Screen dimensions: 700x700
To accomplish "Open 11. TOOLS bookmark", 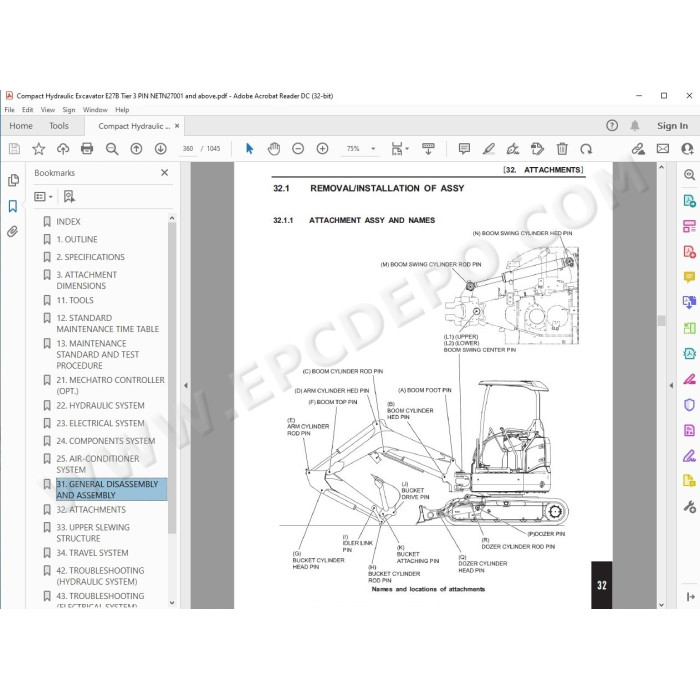I will pos(75,300).
